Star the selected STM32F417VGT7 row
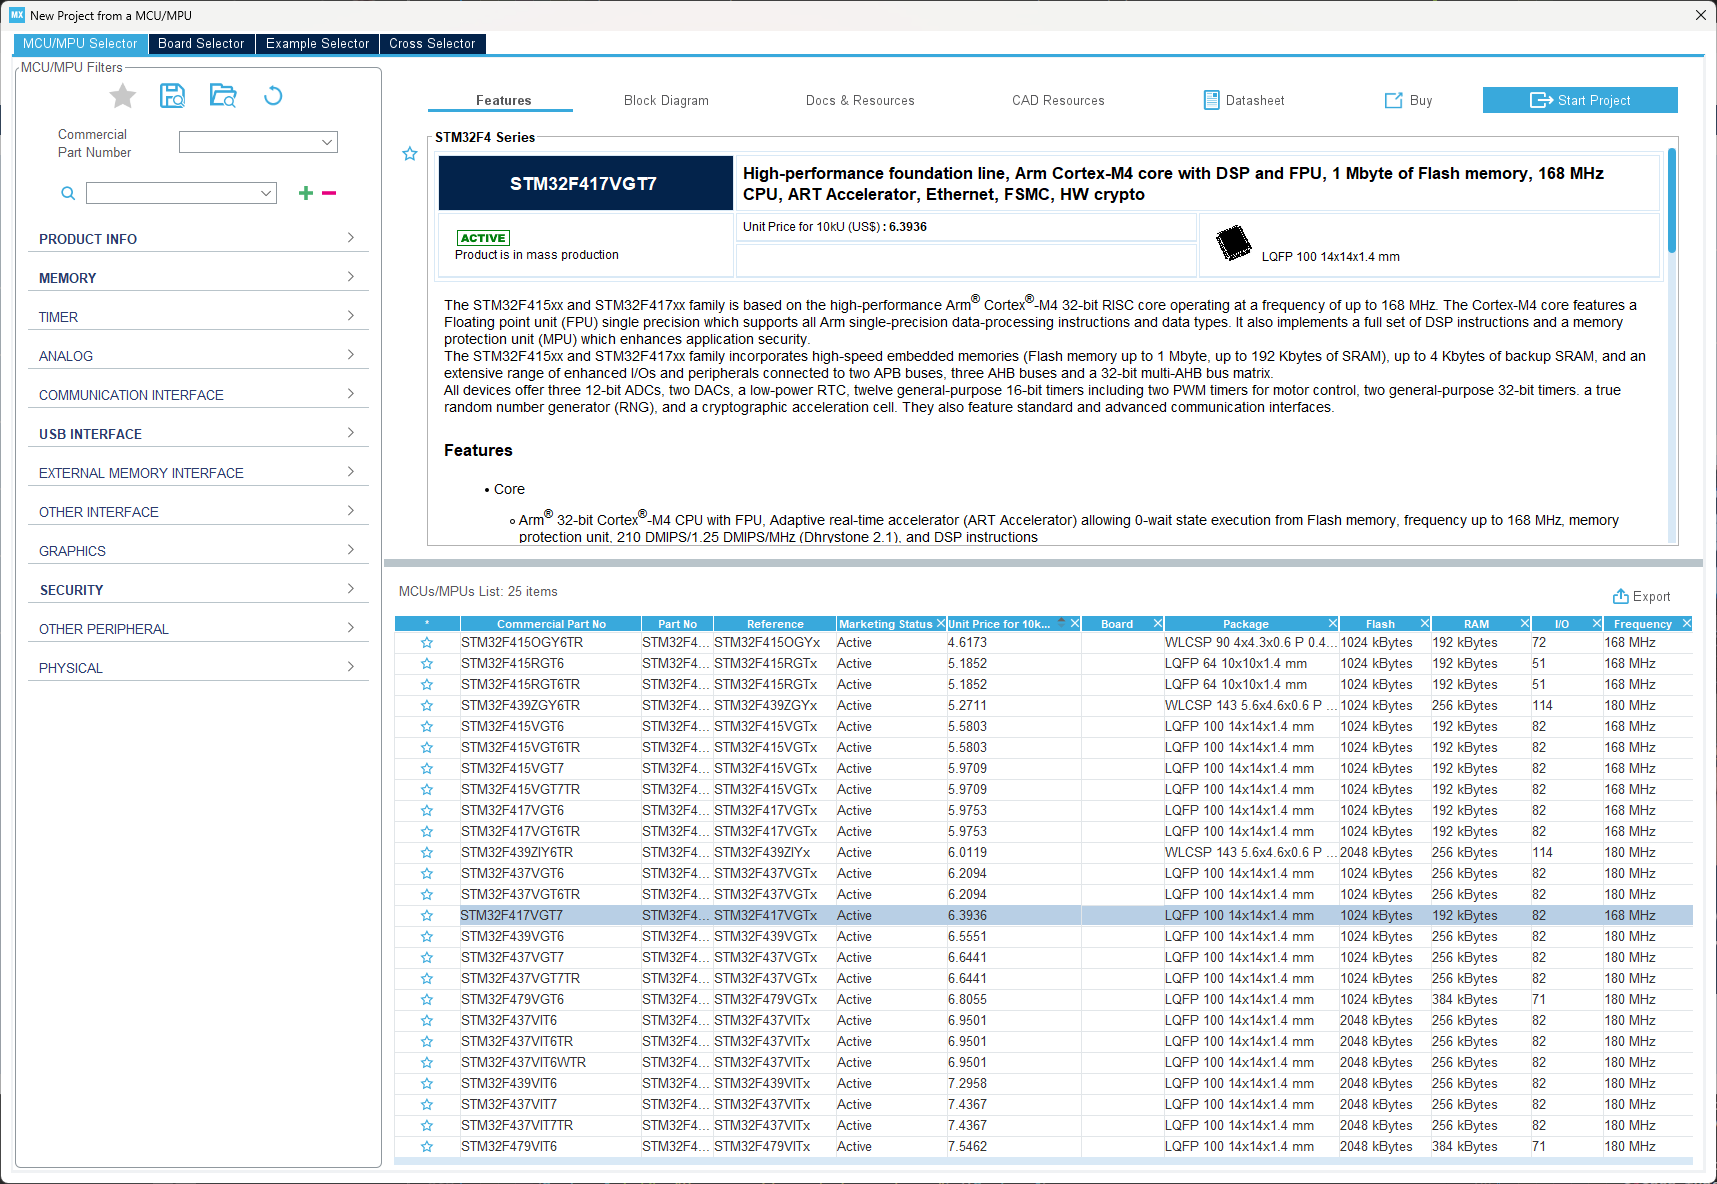 coord(427,916)
